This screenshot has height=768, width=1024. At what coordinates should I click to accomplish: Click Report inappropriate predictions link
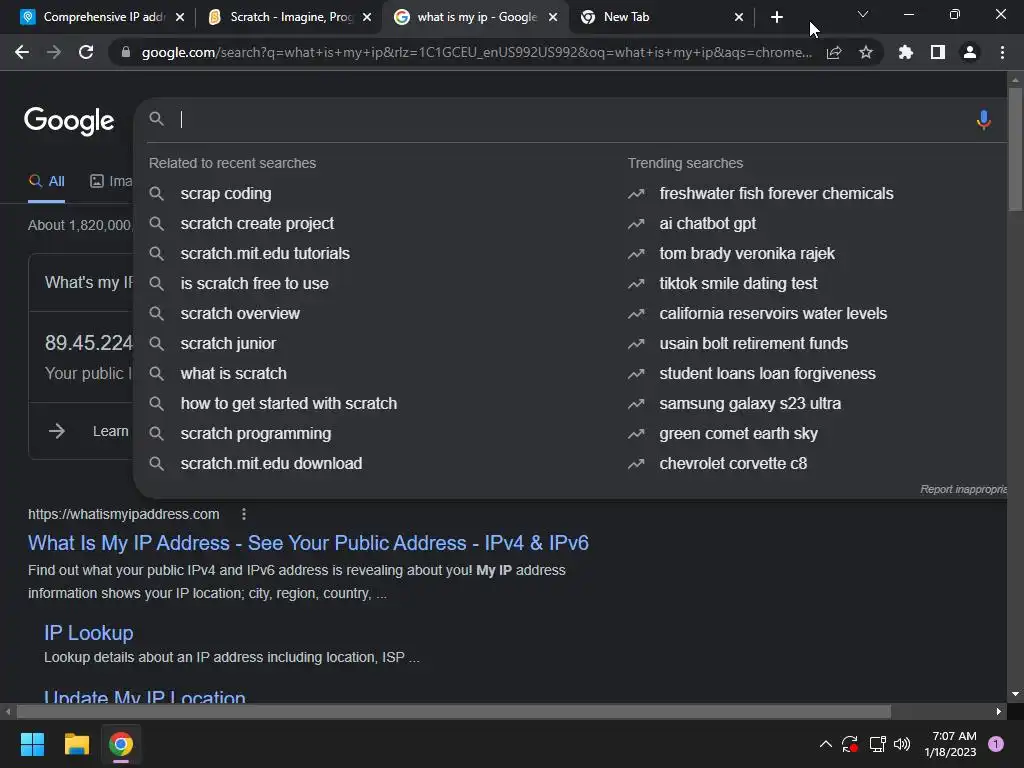963,490
